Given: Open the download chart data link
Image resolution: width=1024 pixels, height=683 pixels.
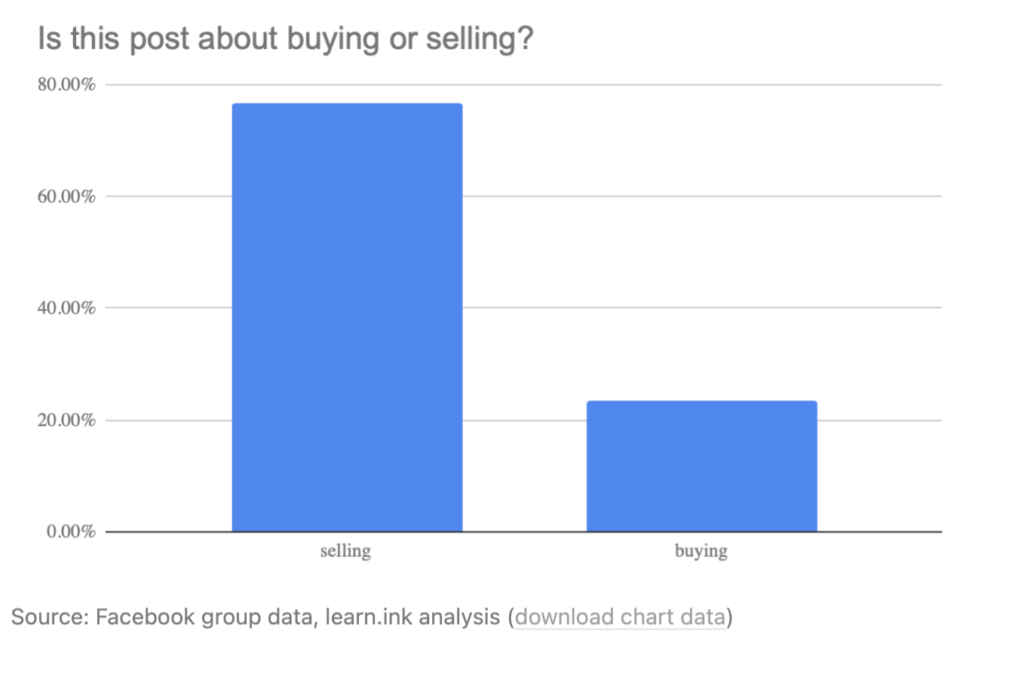Looking at the screenshot, I should click(620, 616).
